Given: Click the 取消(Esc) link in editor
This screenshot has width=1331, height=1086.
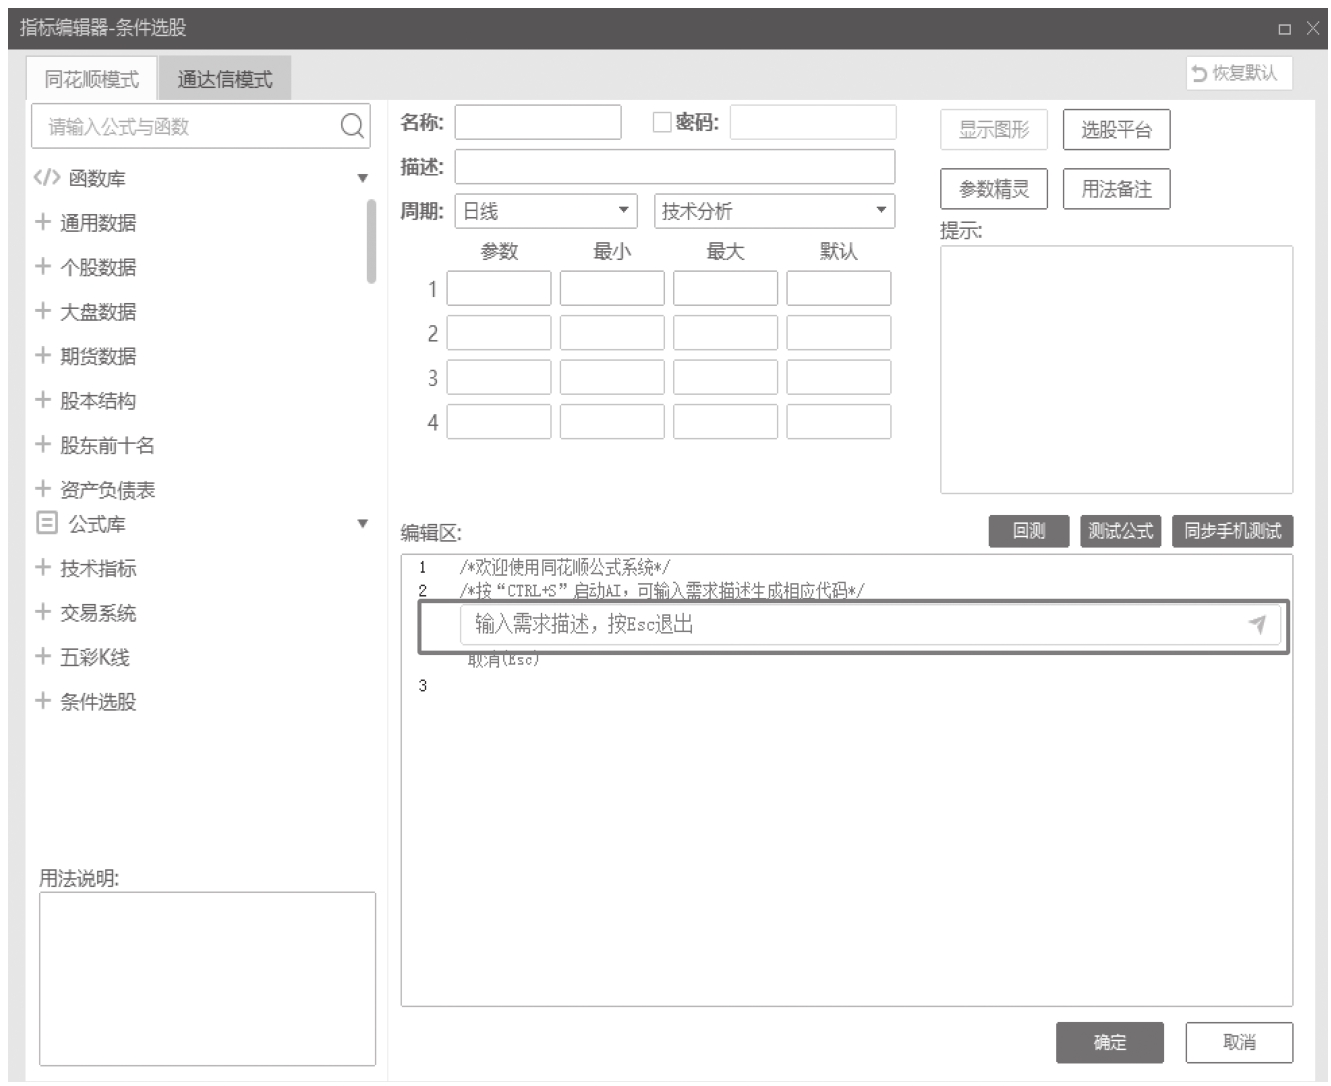Looking at the screenshot, I should coord(504,659).
